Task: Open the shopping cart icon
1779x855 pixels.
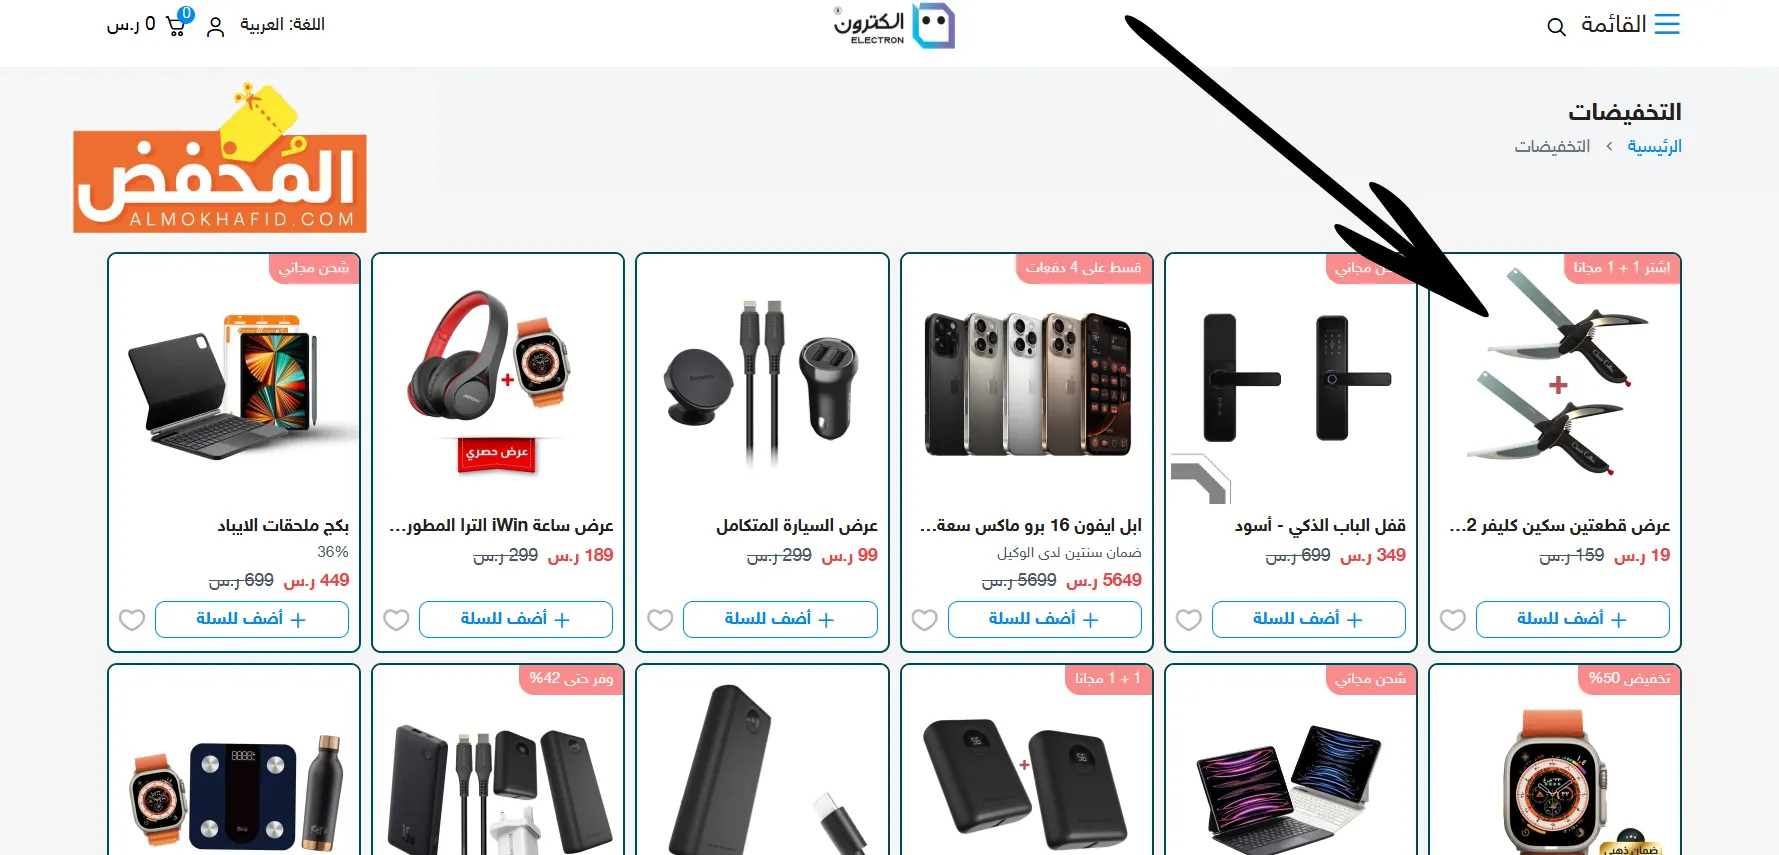Action: click(176, 26)
